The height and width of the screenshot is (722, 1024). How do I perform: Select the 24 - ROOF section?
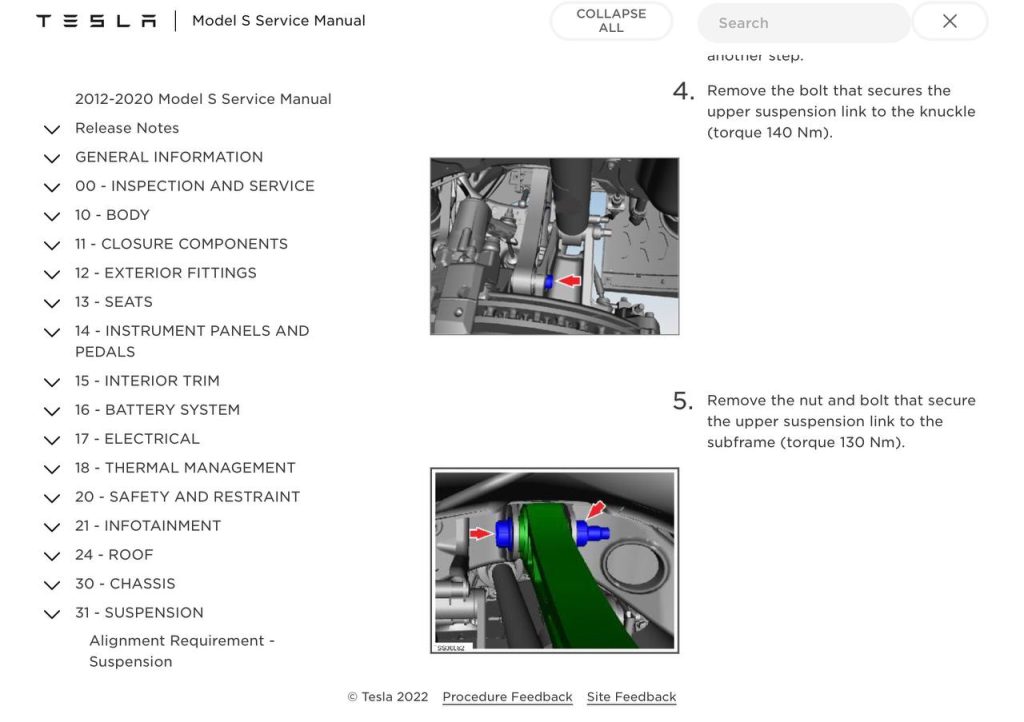114,555
